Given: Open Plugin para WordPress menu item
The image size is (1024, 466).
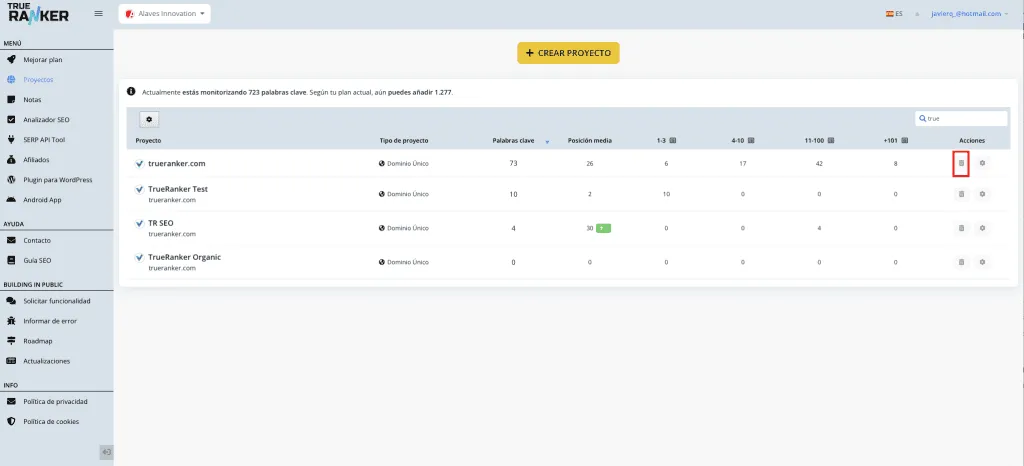Looking at the screenshot, I should (x=57, y=179).
